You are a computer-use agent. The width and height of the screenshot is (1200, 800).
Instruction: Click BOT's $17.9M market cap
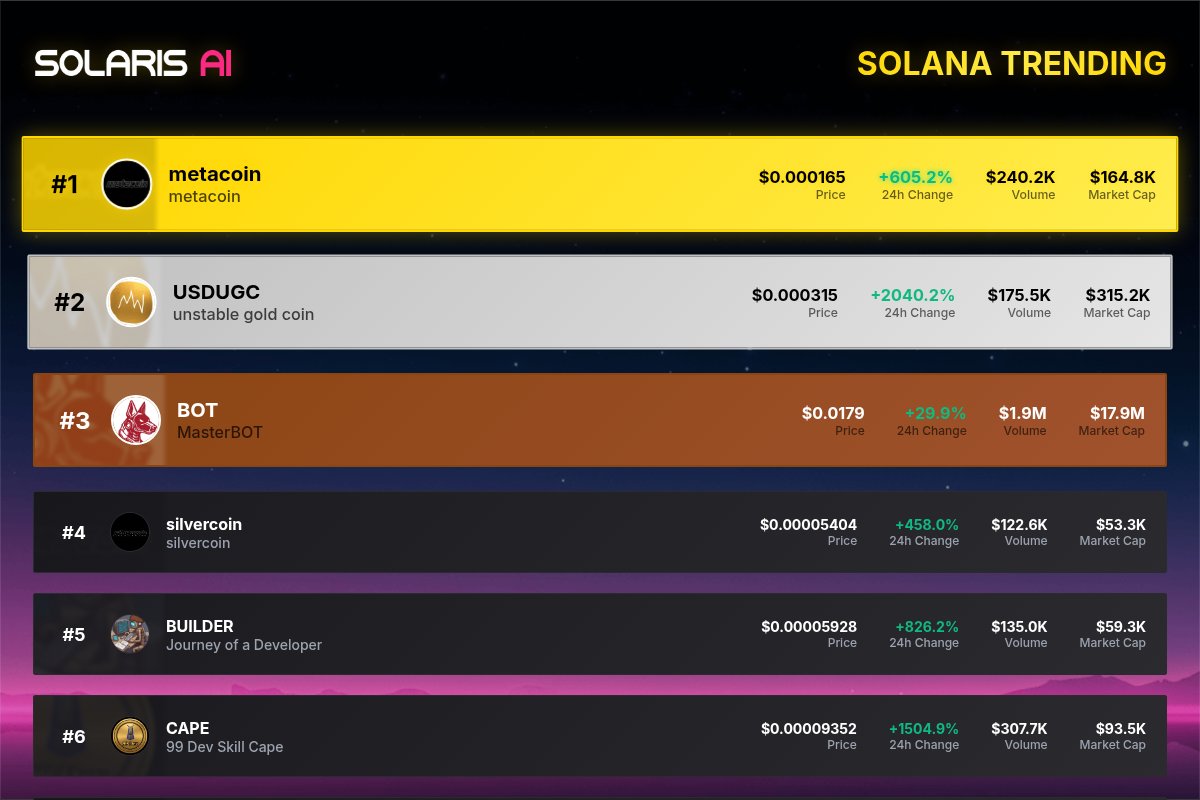[x=1117, y=413]
